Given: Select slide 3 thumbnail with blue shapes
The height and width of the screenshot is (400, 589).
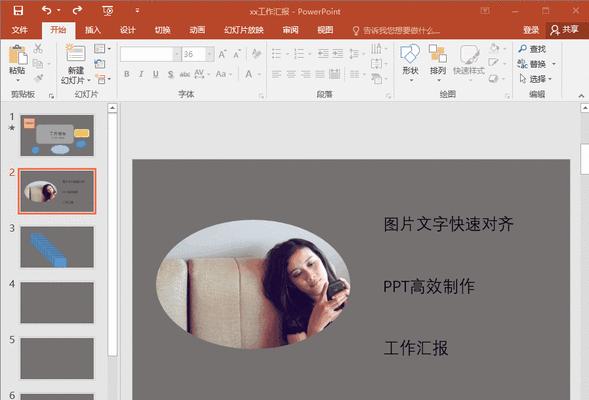Looking at the screenshot, I should (x=57, y=247).
